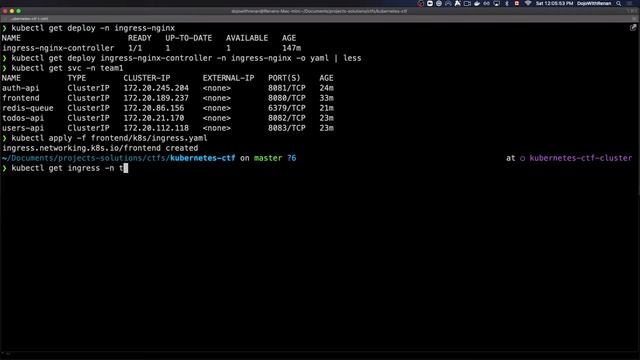Viewport: 640px width, 360px height.
Task: Click the command input line 'kubectl get ingress -n t'
Action: coord(68,168)
